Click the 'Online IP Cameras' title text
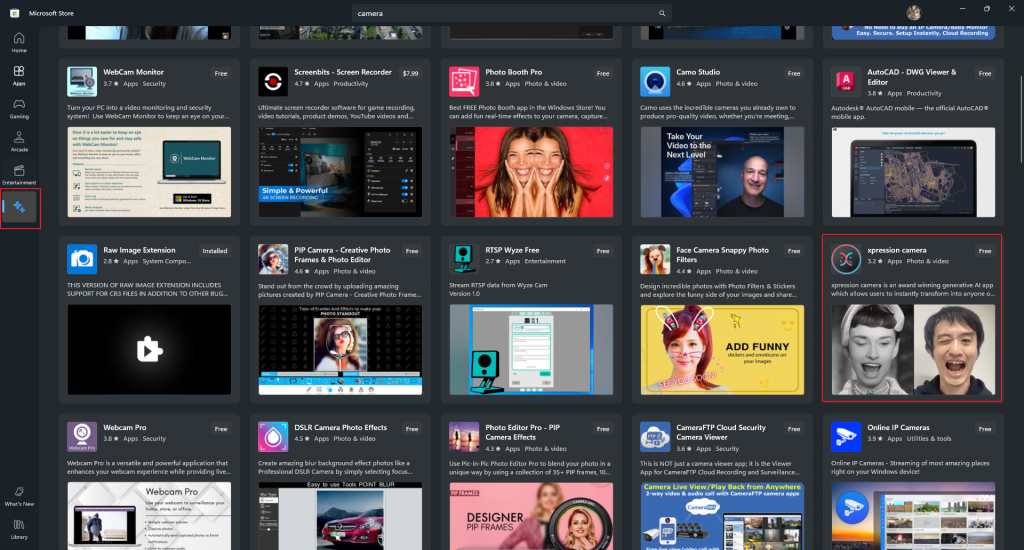Viewport: 1024px width, 550px height. pos(898,427)
